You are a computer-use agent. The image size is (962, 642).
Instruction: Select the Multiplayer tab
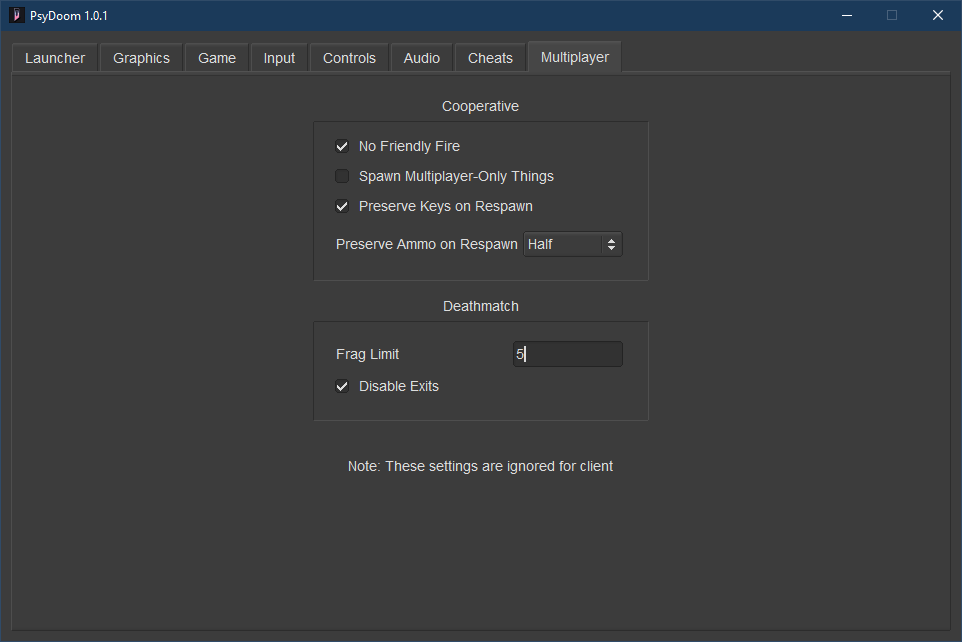[575, 57]
